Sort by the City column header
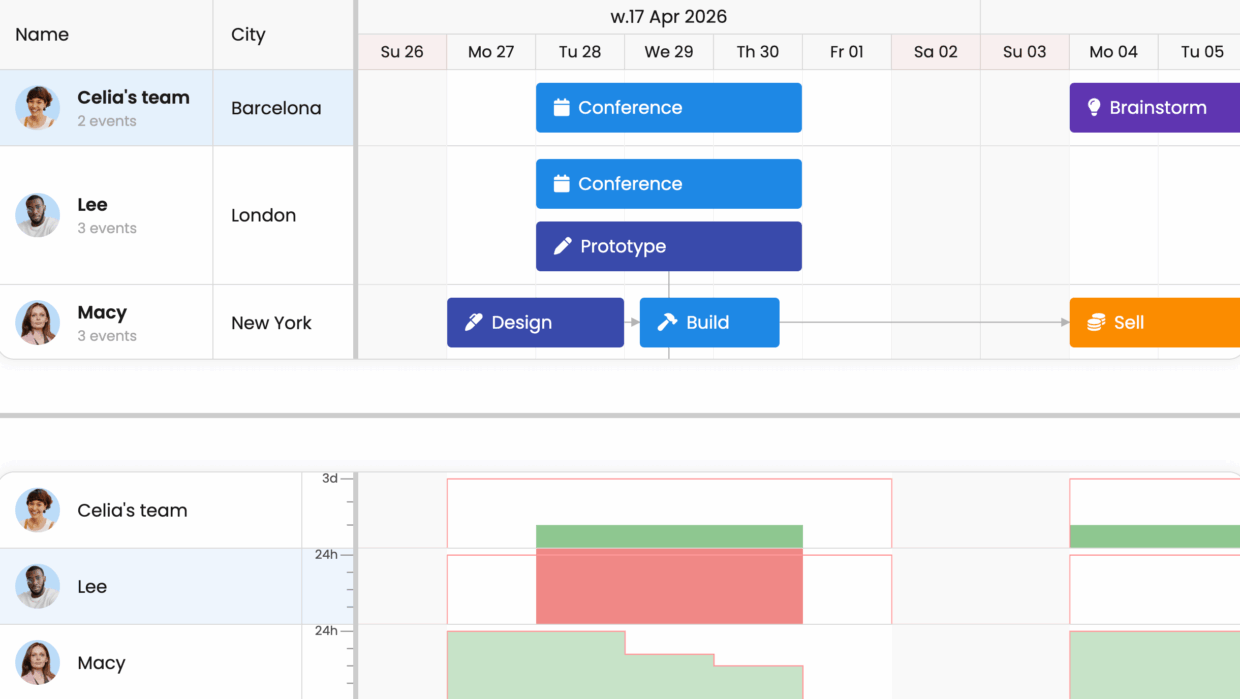The width and height of the screenshot is (1240, 699). (x=248, y=35)
